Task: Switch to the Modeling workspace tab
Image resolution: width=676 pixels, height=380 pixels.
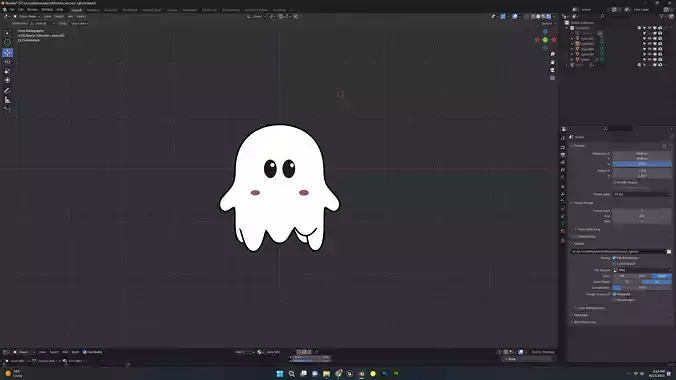Action: [93, 10]
